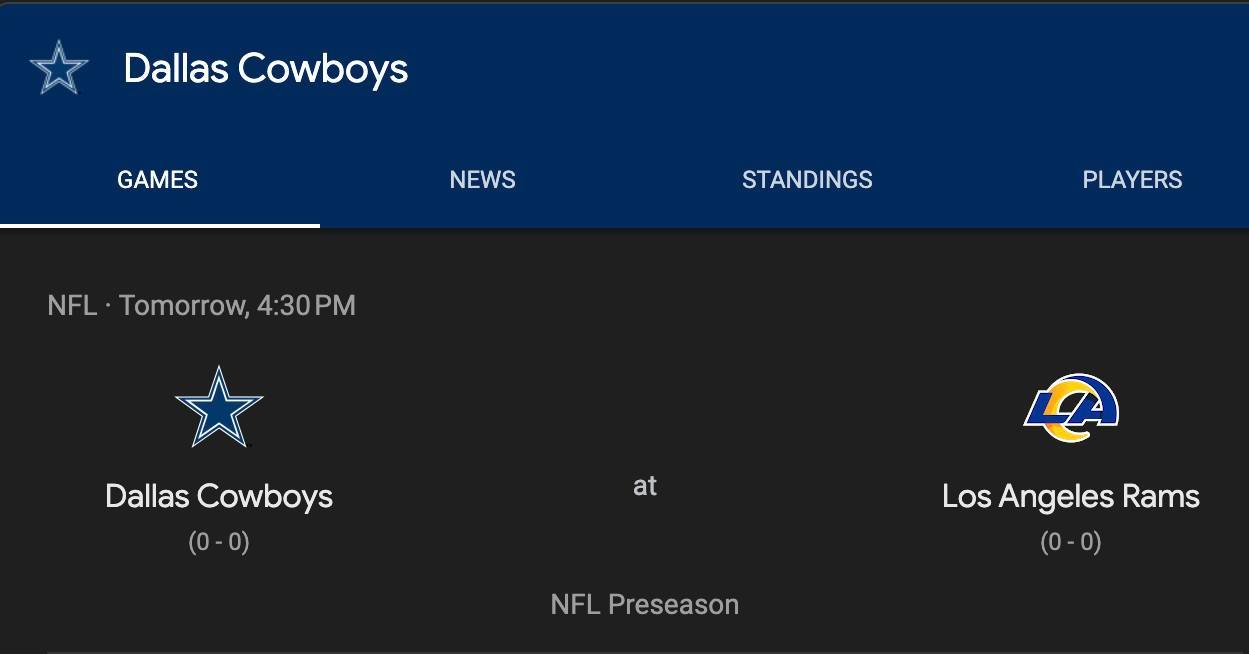Click the (0 - 0) record under Dallas Cowboys
The width and height of the screenshot is (1249, 654).
click(x=219, y=542)
